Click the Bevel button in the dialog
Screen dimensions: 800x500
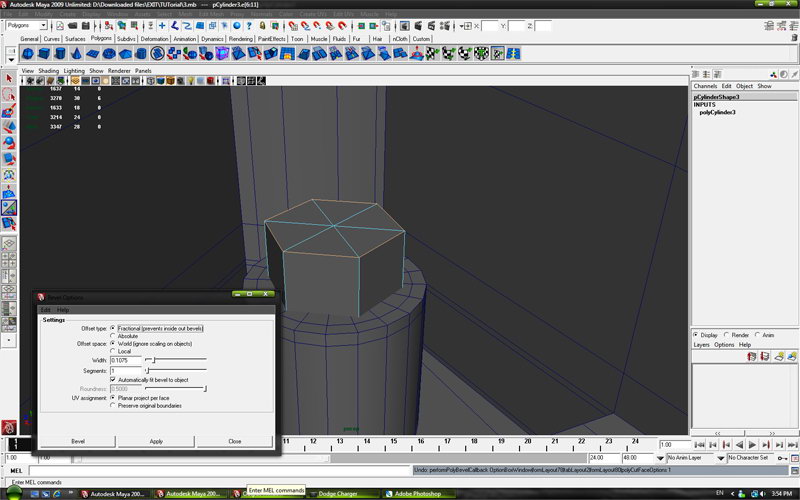[78, 441]
